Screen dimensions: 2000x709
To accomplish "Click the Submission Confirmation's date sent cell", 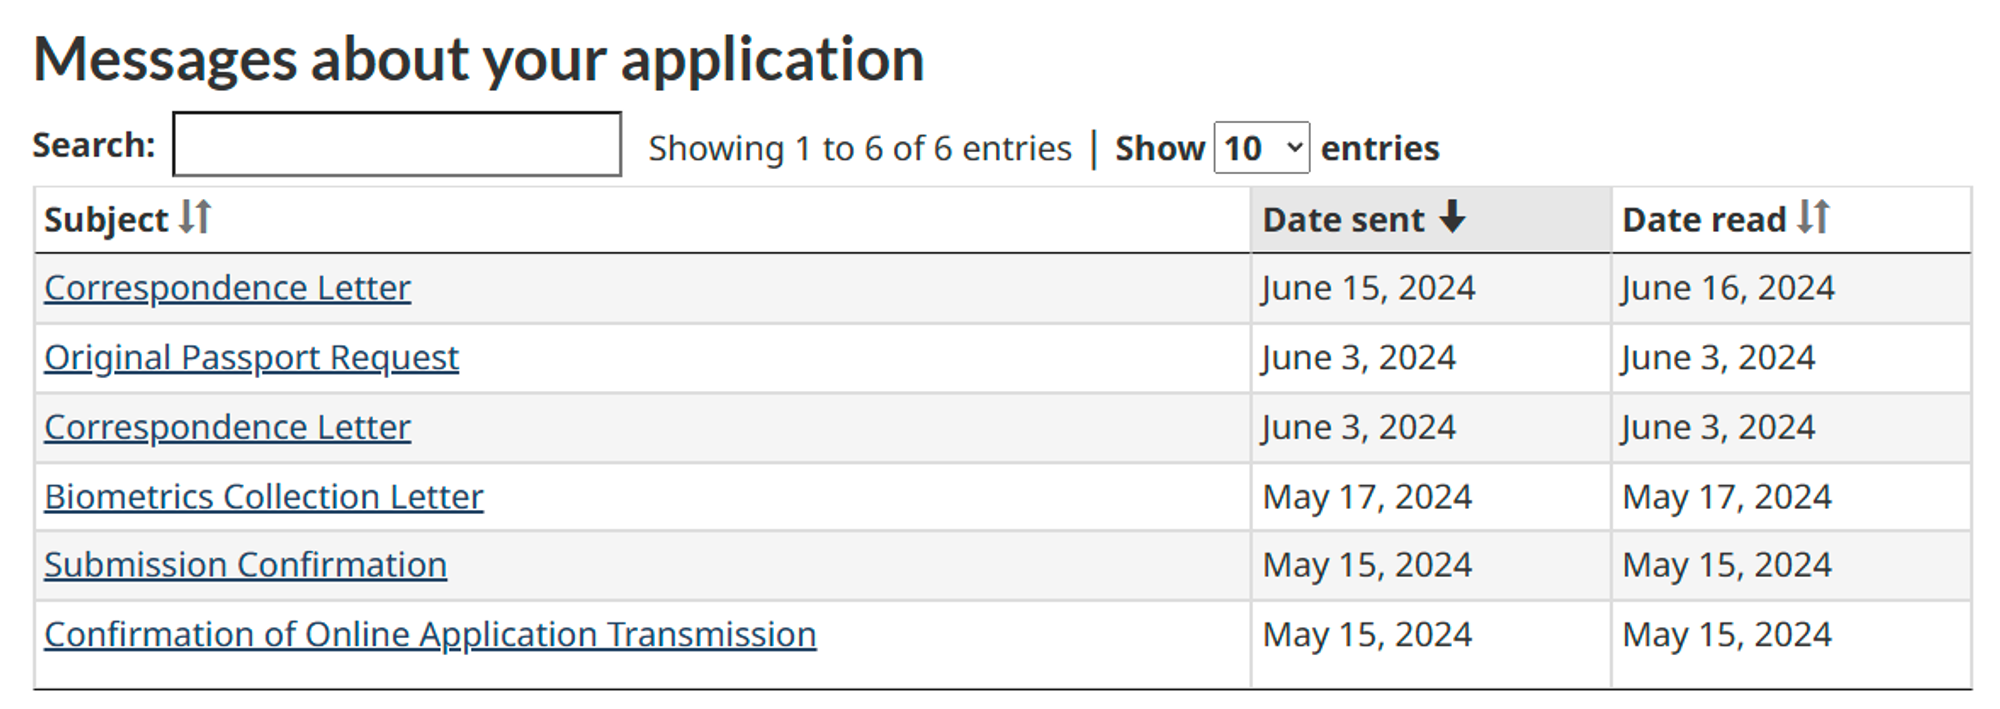I will click(1367, 565).
